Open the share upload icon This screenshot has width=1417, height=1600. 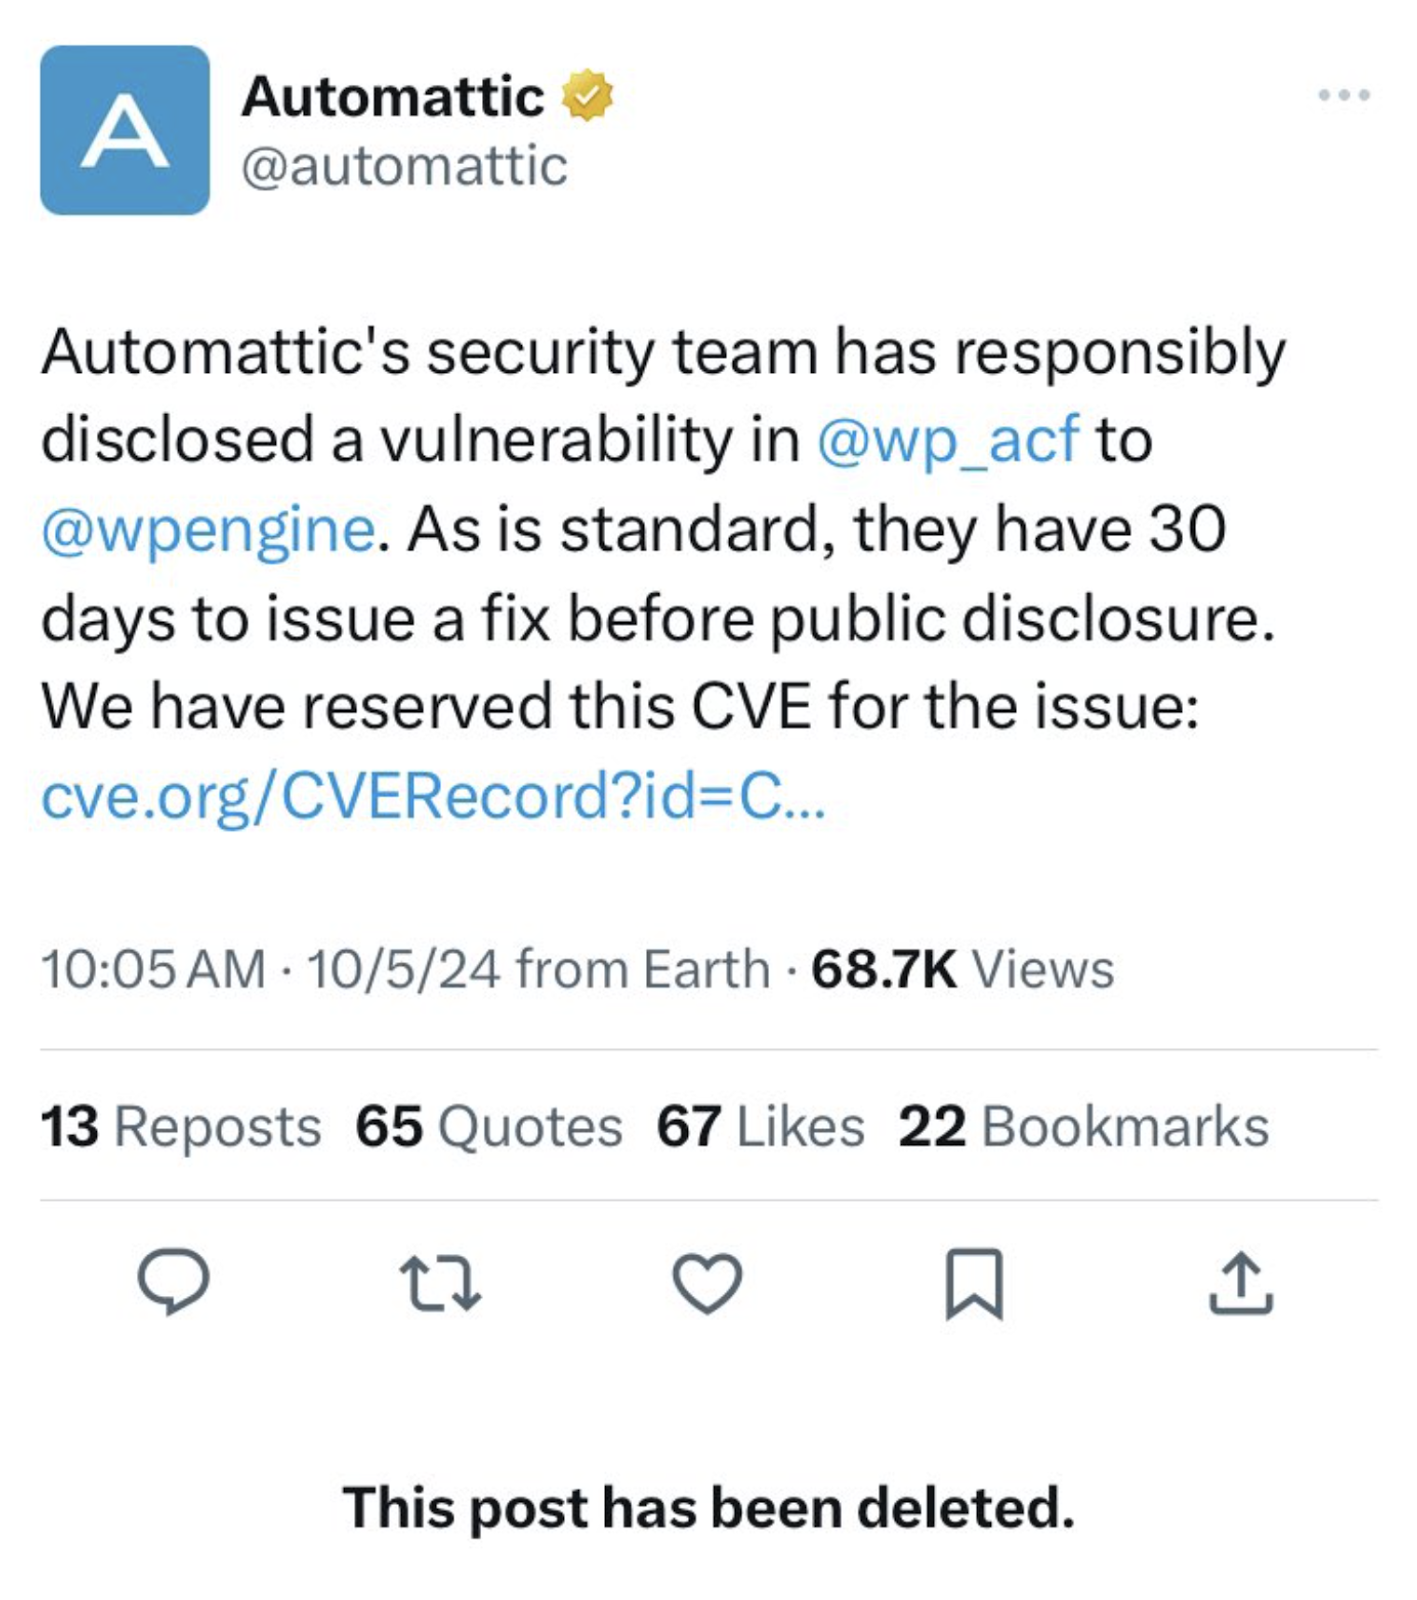pyautogui.click(x=1240, y=1283)
